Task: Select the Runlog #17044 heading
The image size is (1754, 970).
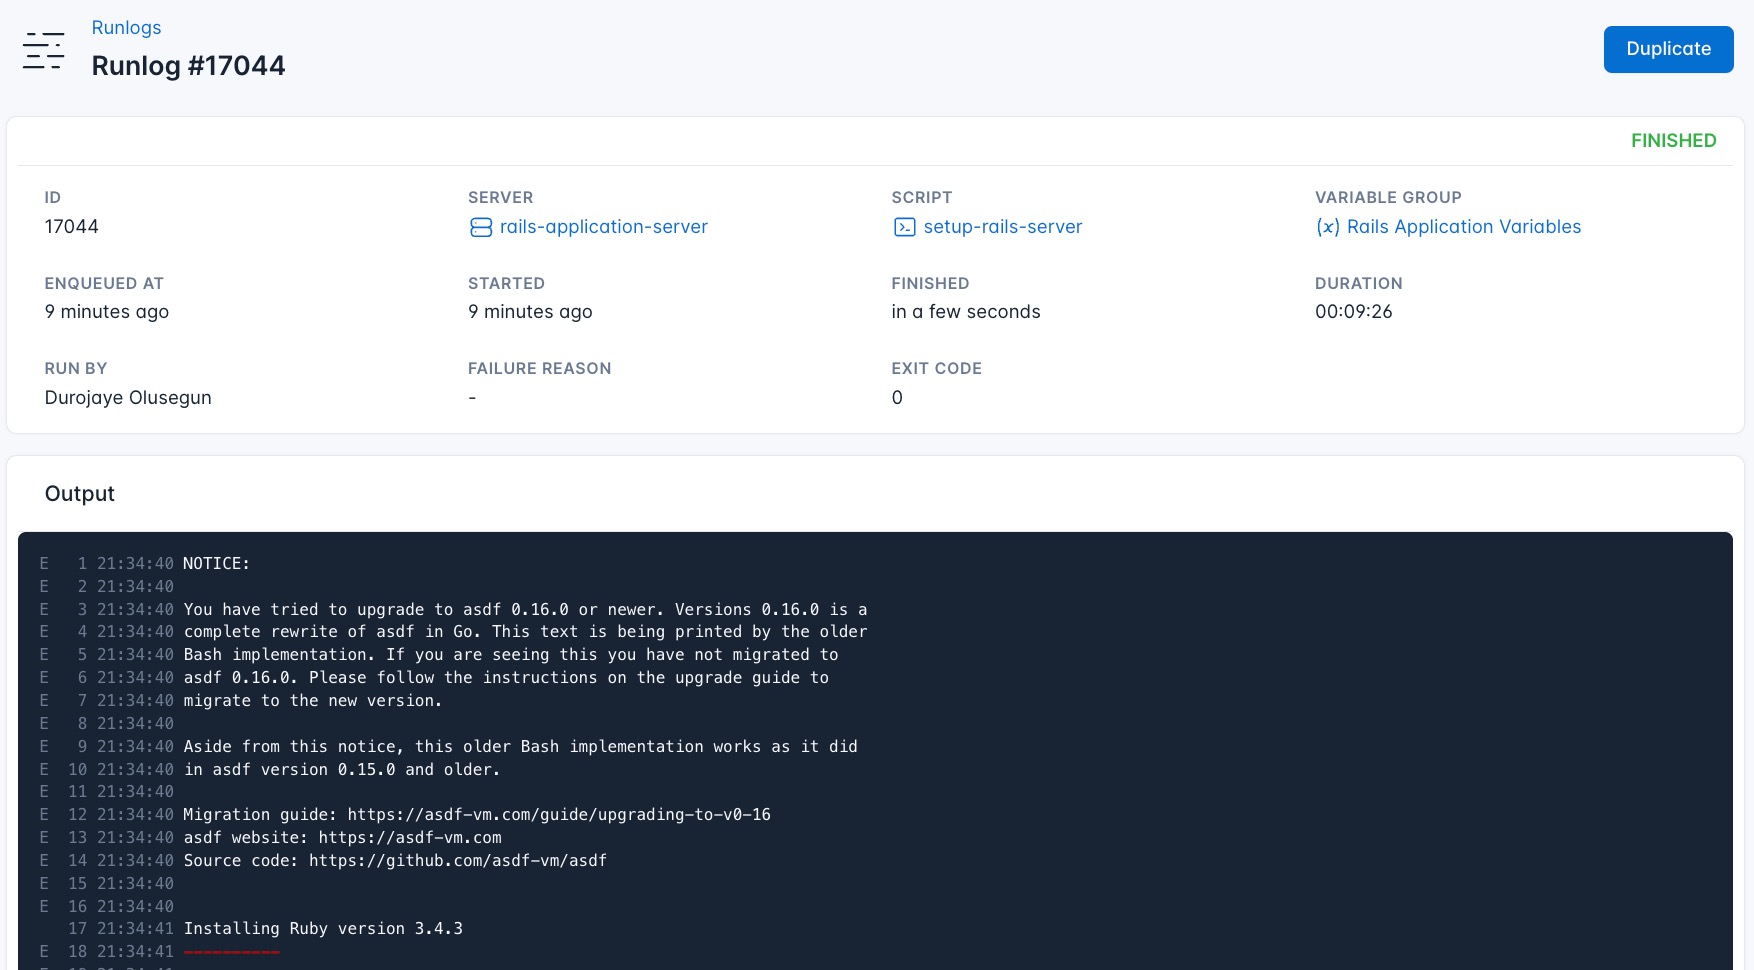Action: [x=188, y=65]
